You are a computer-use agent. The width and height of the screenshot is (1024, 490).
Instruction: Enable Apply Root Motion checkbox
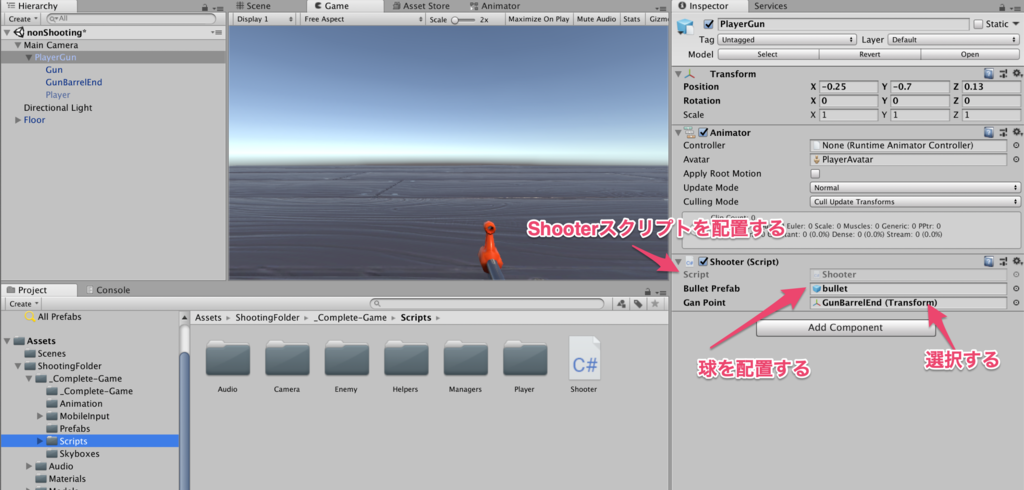tap(815, 174)
